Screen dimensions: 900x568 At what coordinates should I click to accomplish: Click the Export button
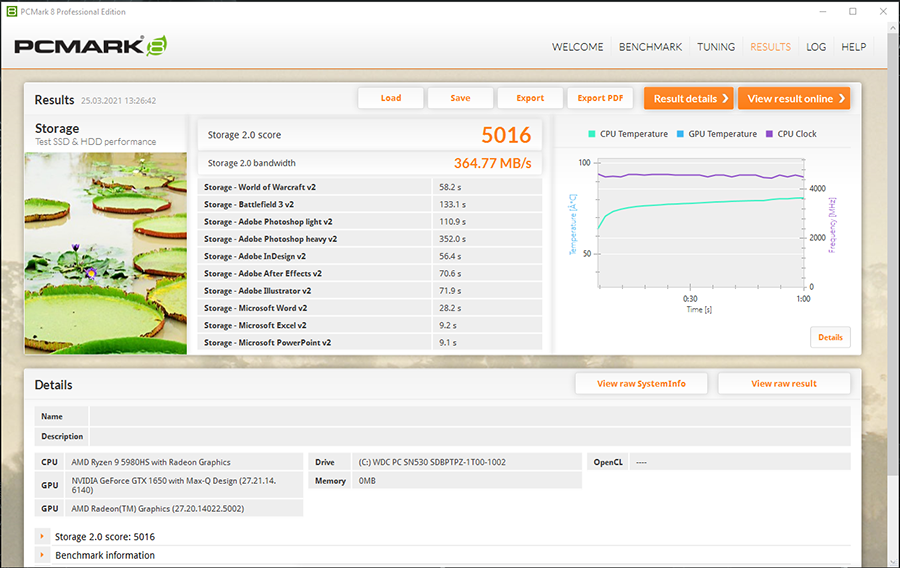pyautogui.click(x=530, y=98)
